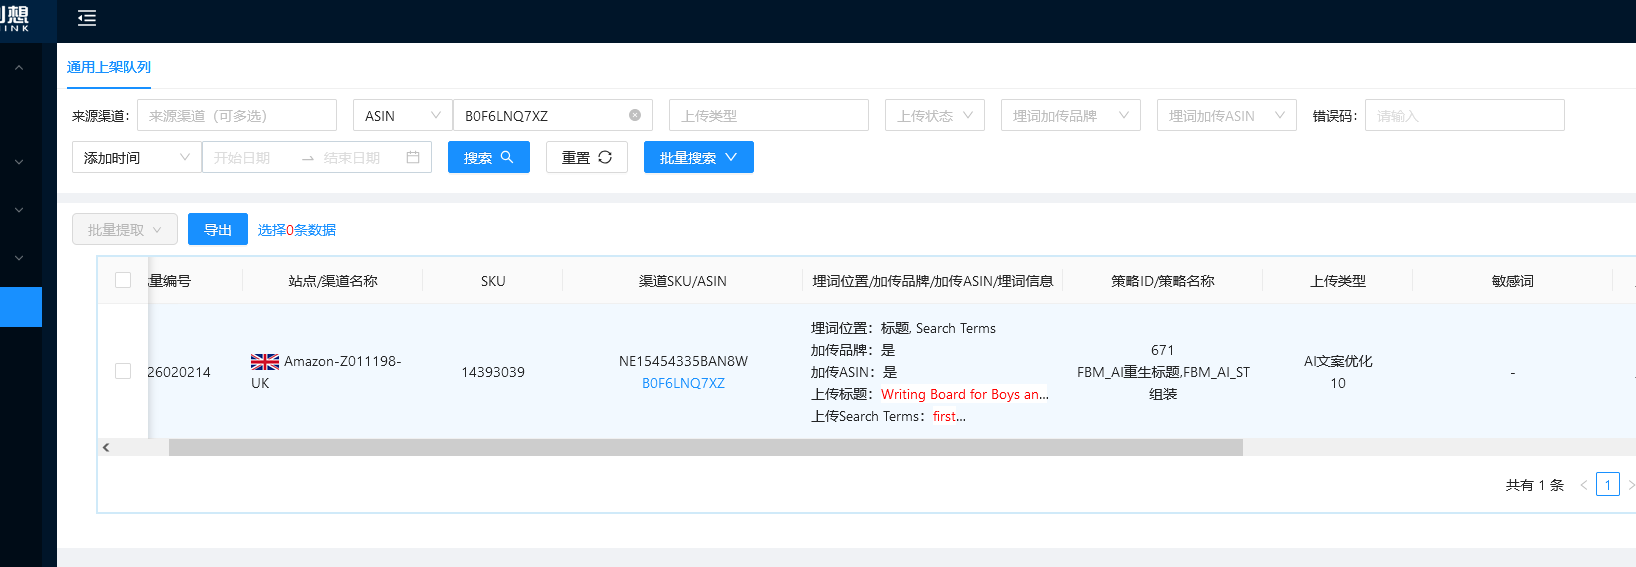Click the 策略ID/策略名称 column header

1163,281
